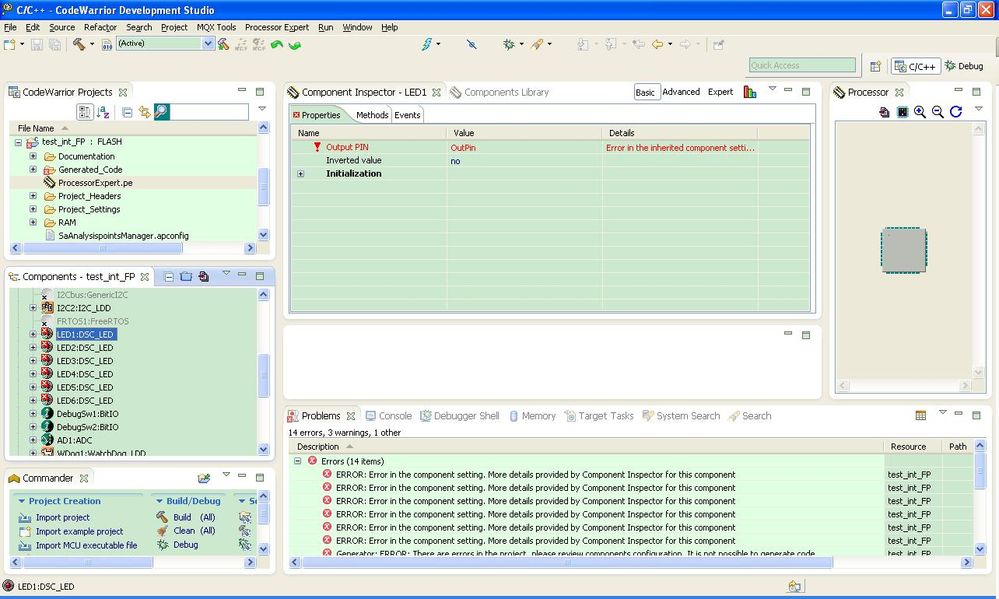Click the OutPin value of Output PIN
The image size is (999, 599).
pos(463,148)
